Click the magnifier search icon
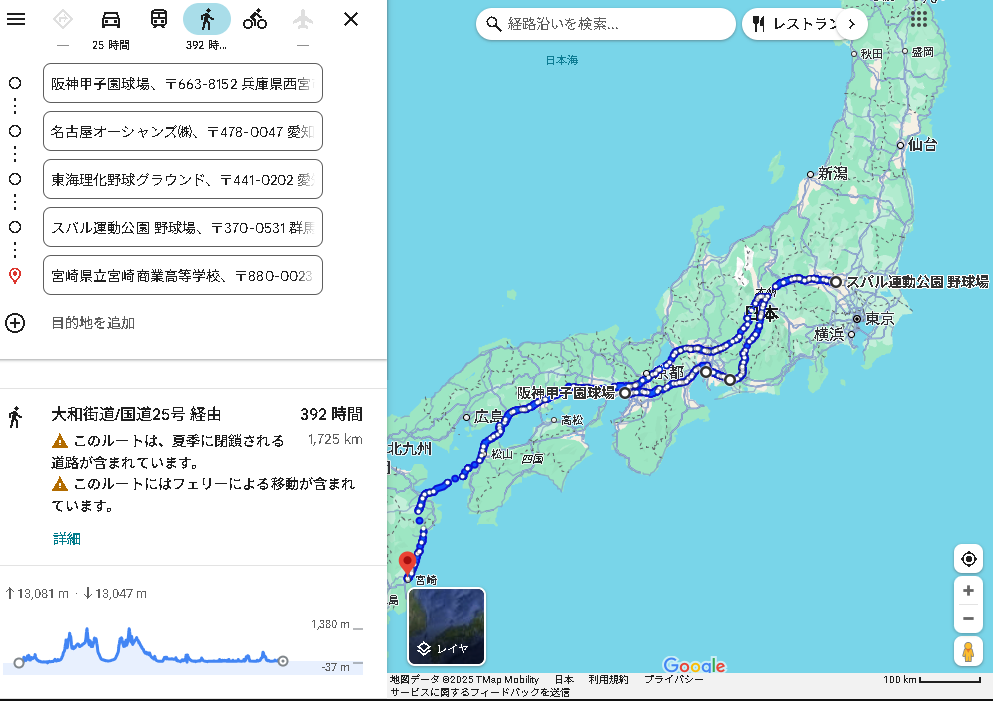This screenshot has height=701, width=993. coord(493,24)
